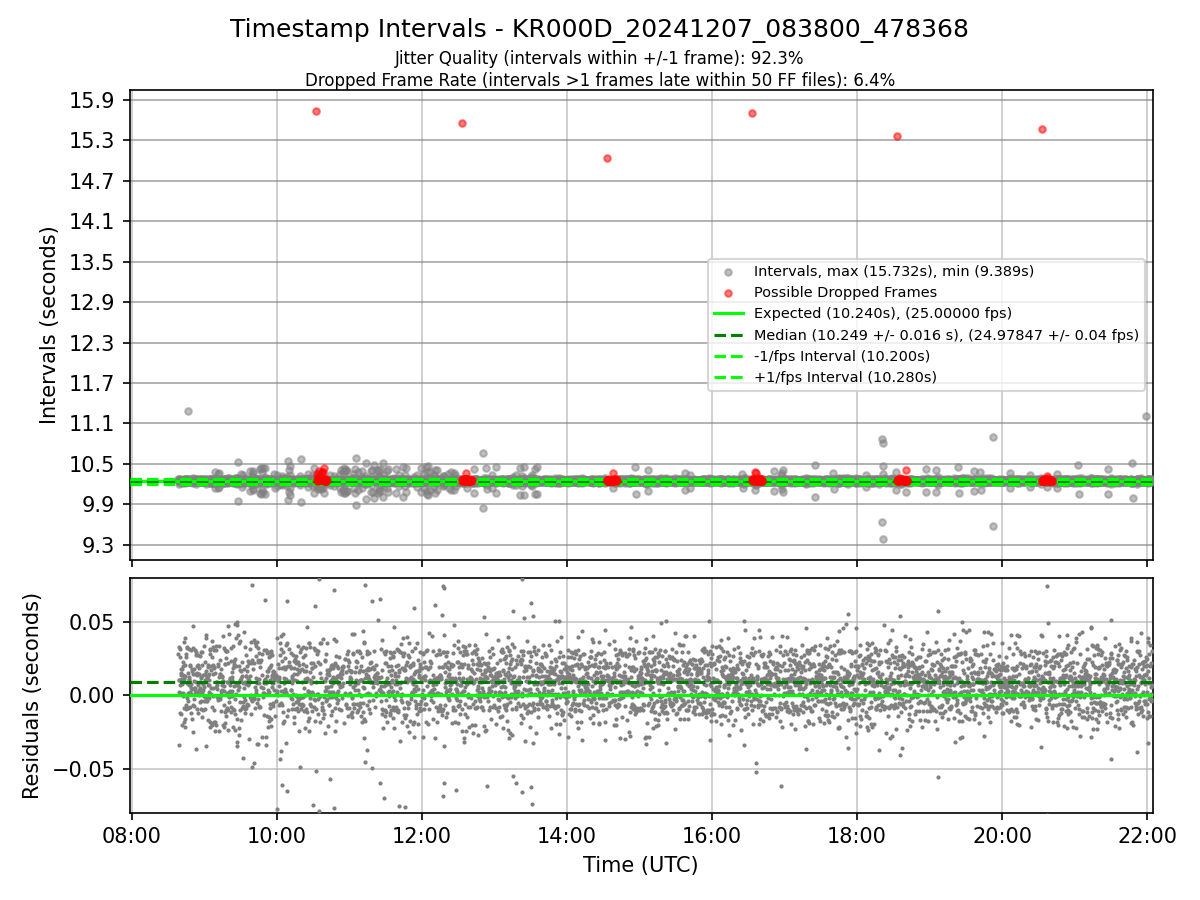1200x900 pixels.
Task: Click the '08:00' x-axis tick label
Action: click(132, 836)
